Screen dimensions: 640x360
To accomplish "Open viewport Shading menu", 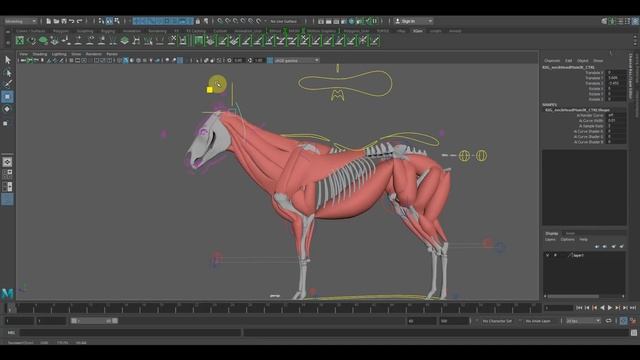I will (40, 54).
